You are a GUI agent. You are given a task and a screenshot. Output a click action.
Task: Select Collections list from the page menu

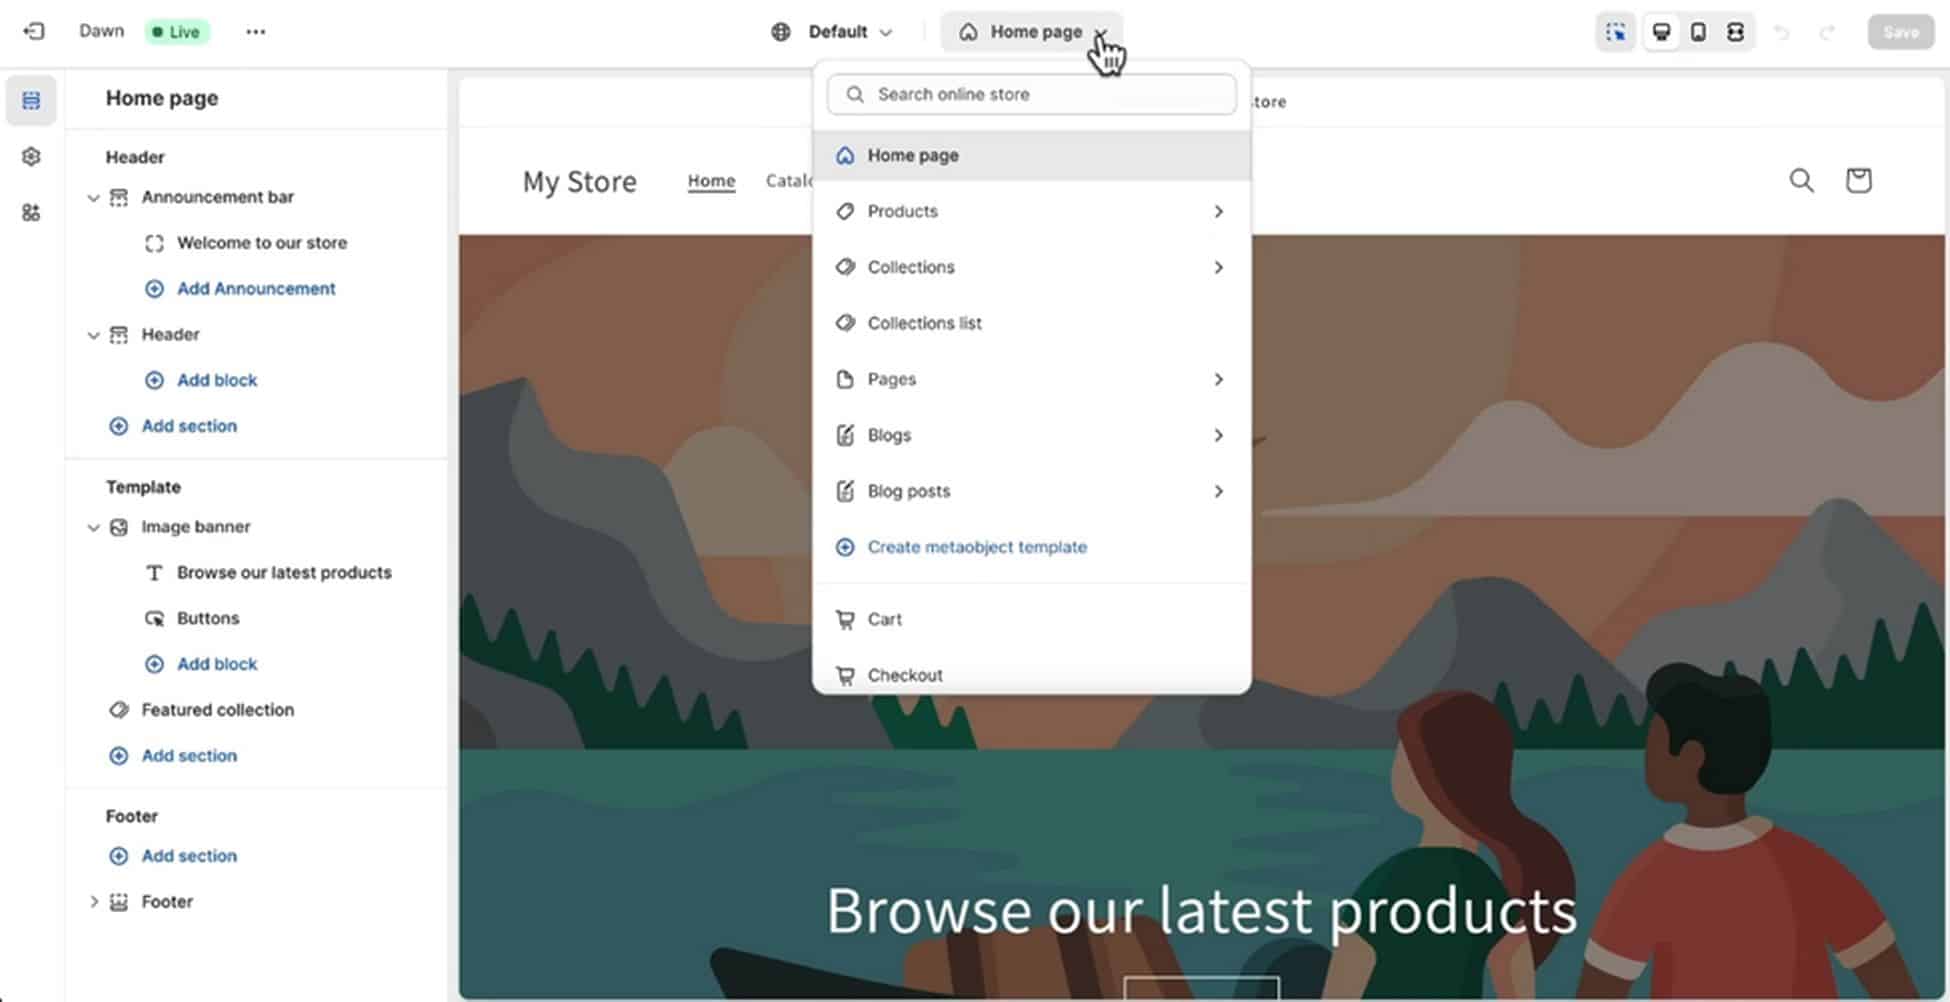[924, 322]
